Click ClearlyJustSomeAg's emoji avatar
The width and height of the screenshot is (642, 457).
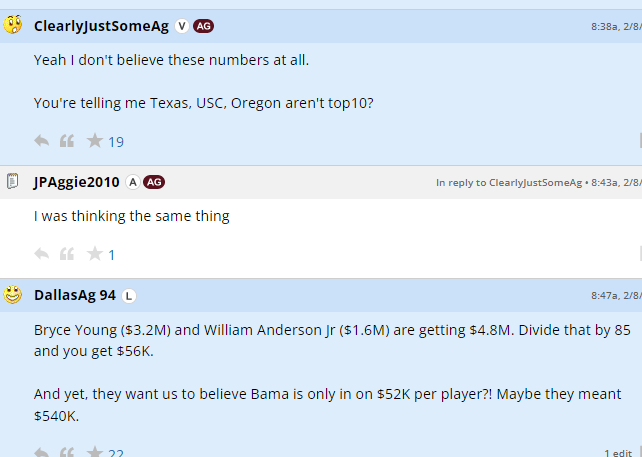(x=13, y=25)
